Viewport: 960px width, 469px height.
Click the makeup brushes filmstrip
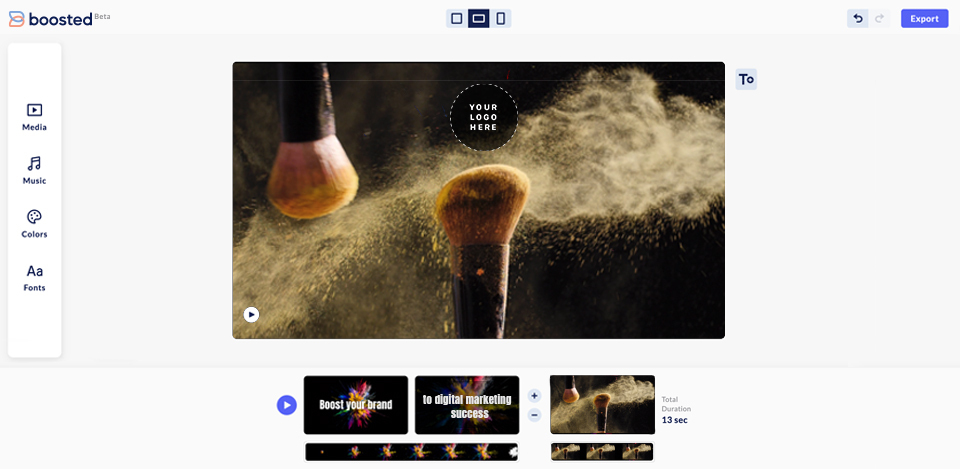tap(602, 452)
